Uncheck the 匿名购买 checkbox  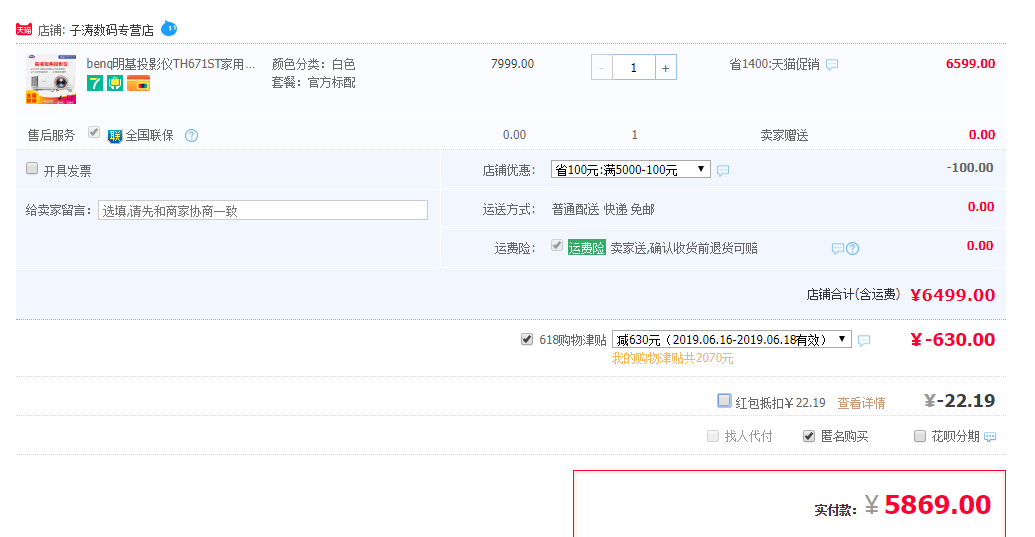[x=809, y=436]
